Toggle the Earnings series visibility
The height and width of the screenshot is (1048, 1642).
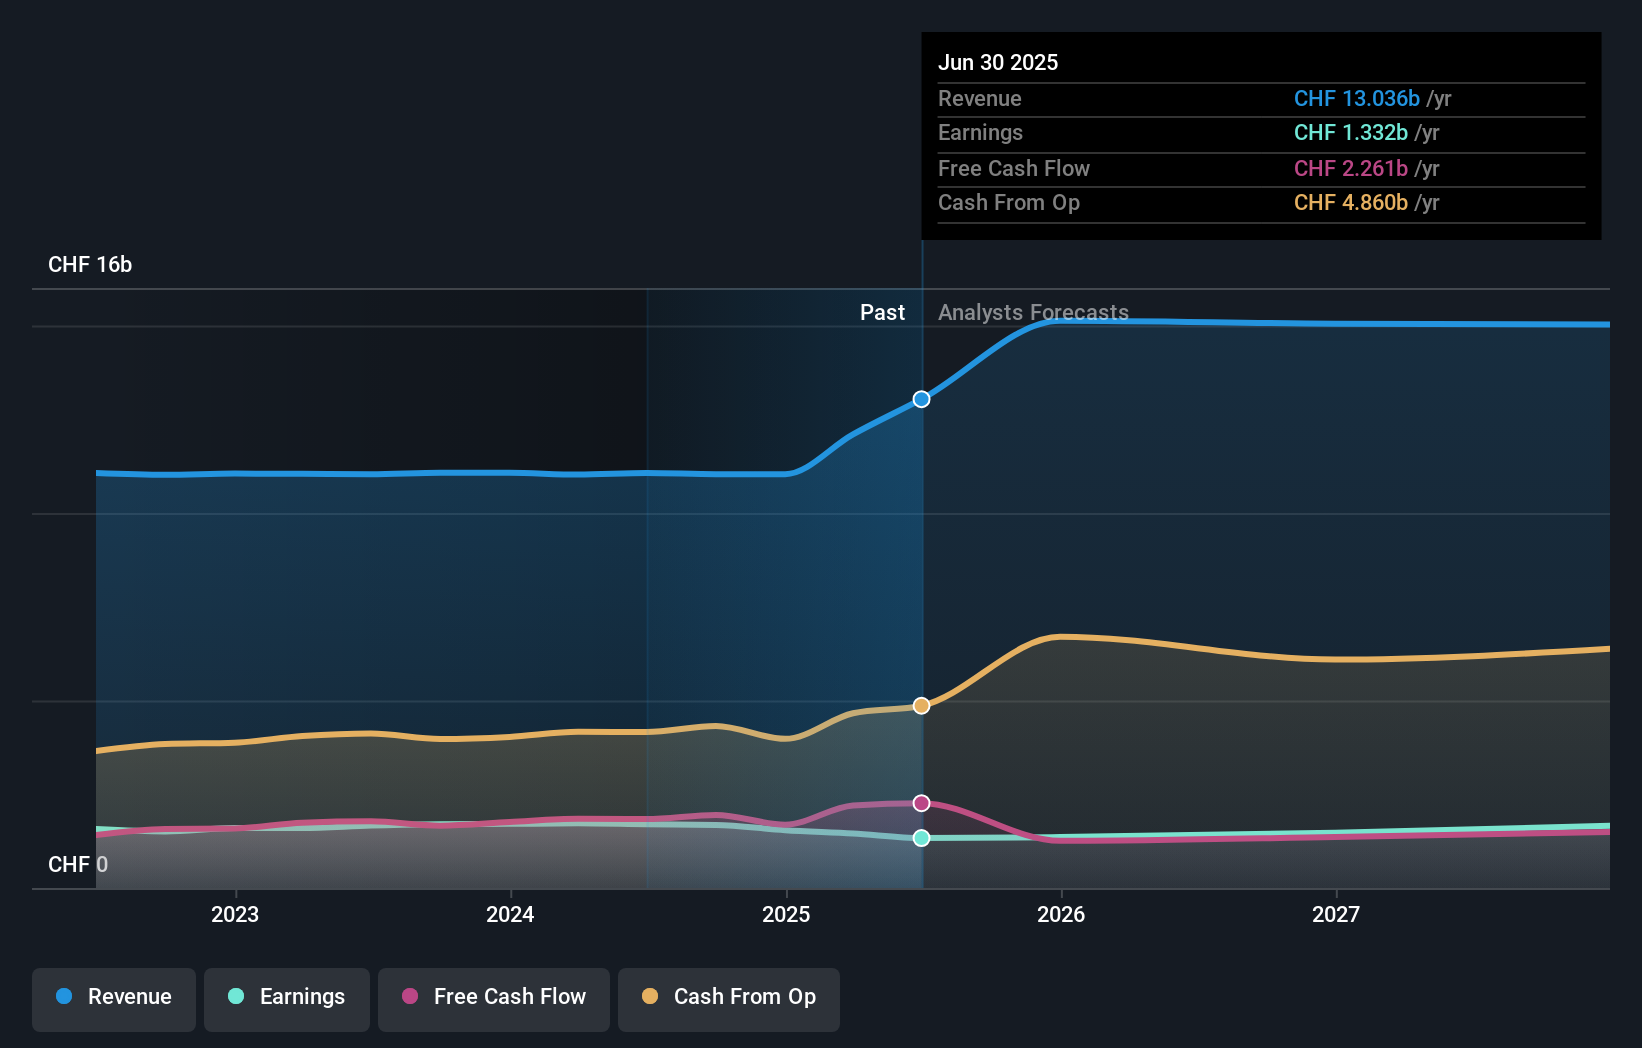point(286,999)
